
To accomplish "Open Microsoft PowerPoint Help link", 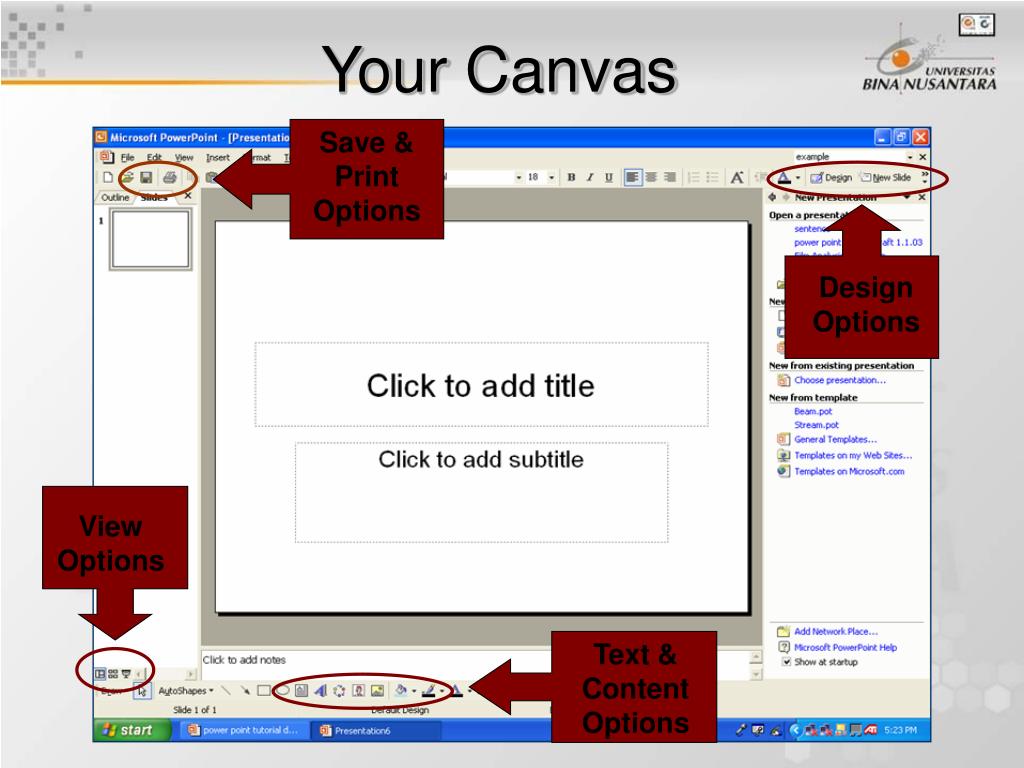I will click(845, 647).
